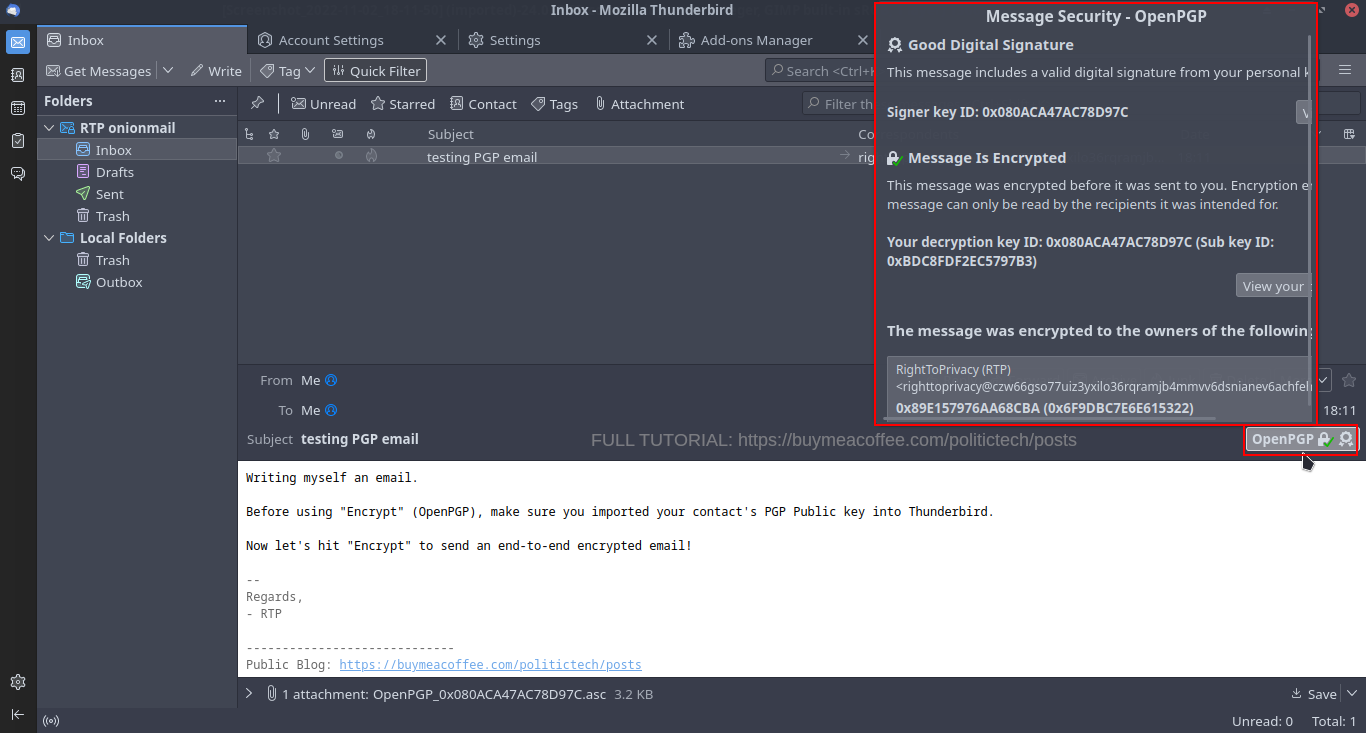Toggle read status of testing PGP email
Viewport: 1366px width, 733px height.
[338, 156]
